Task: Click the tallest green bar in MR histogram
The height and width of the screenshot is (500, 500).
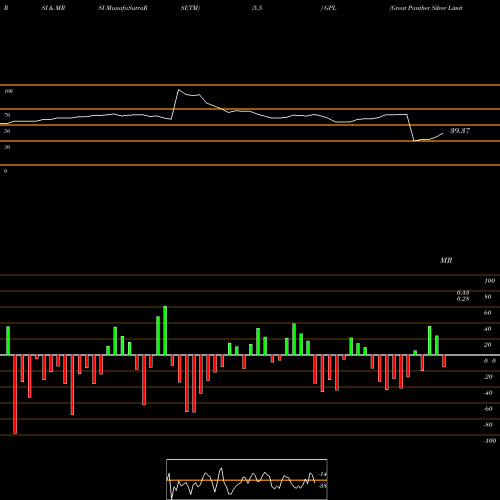Action: 165,330
